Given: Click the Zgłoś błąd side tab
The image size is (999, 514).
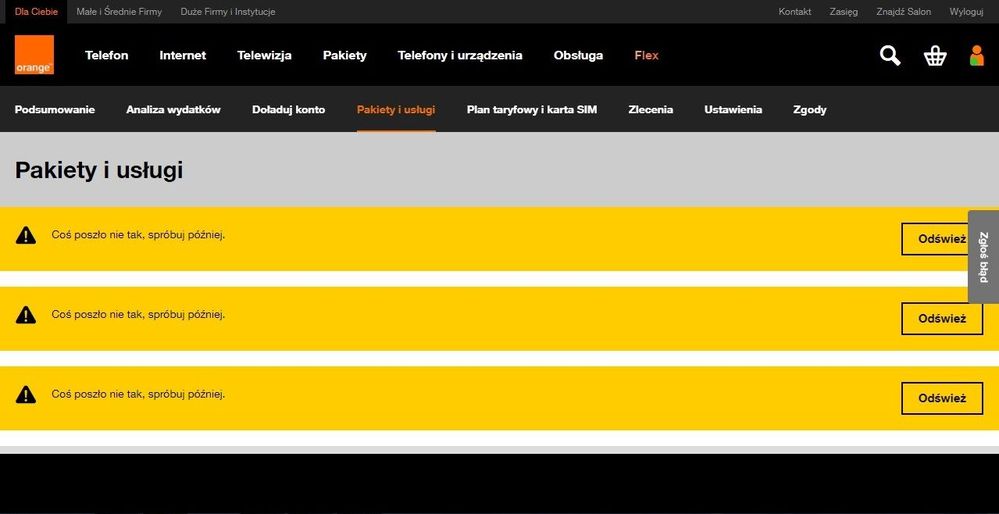Looking at the screenshot, I should tap(983, 257).
